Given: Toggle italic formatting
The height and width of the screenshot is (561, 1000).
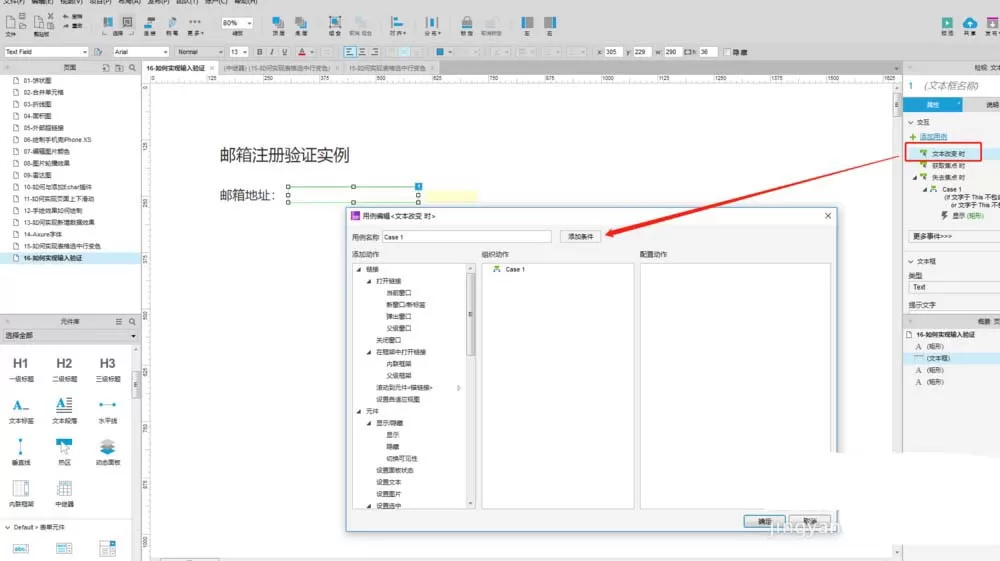Looking at the screenshot, I should pos(272,52).
